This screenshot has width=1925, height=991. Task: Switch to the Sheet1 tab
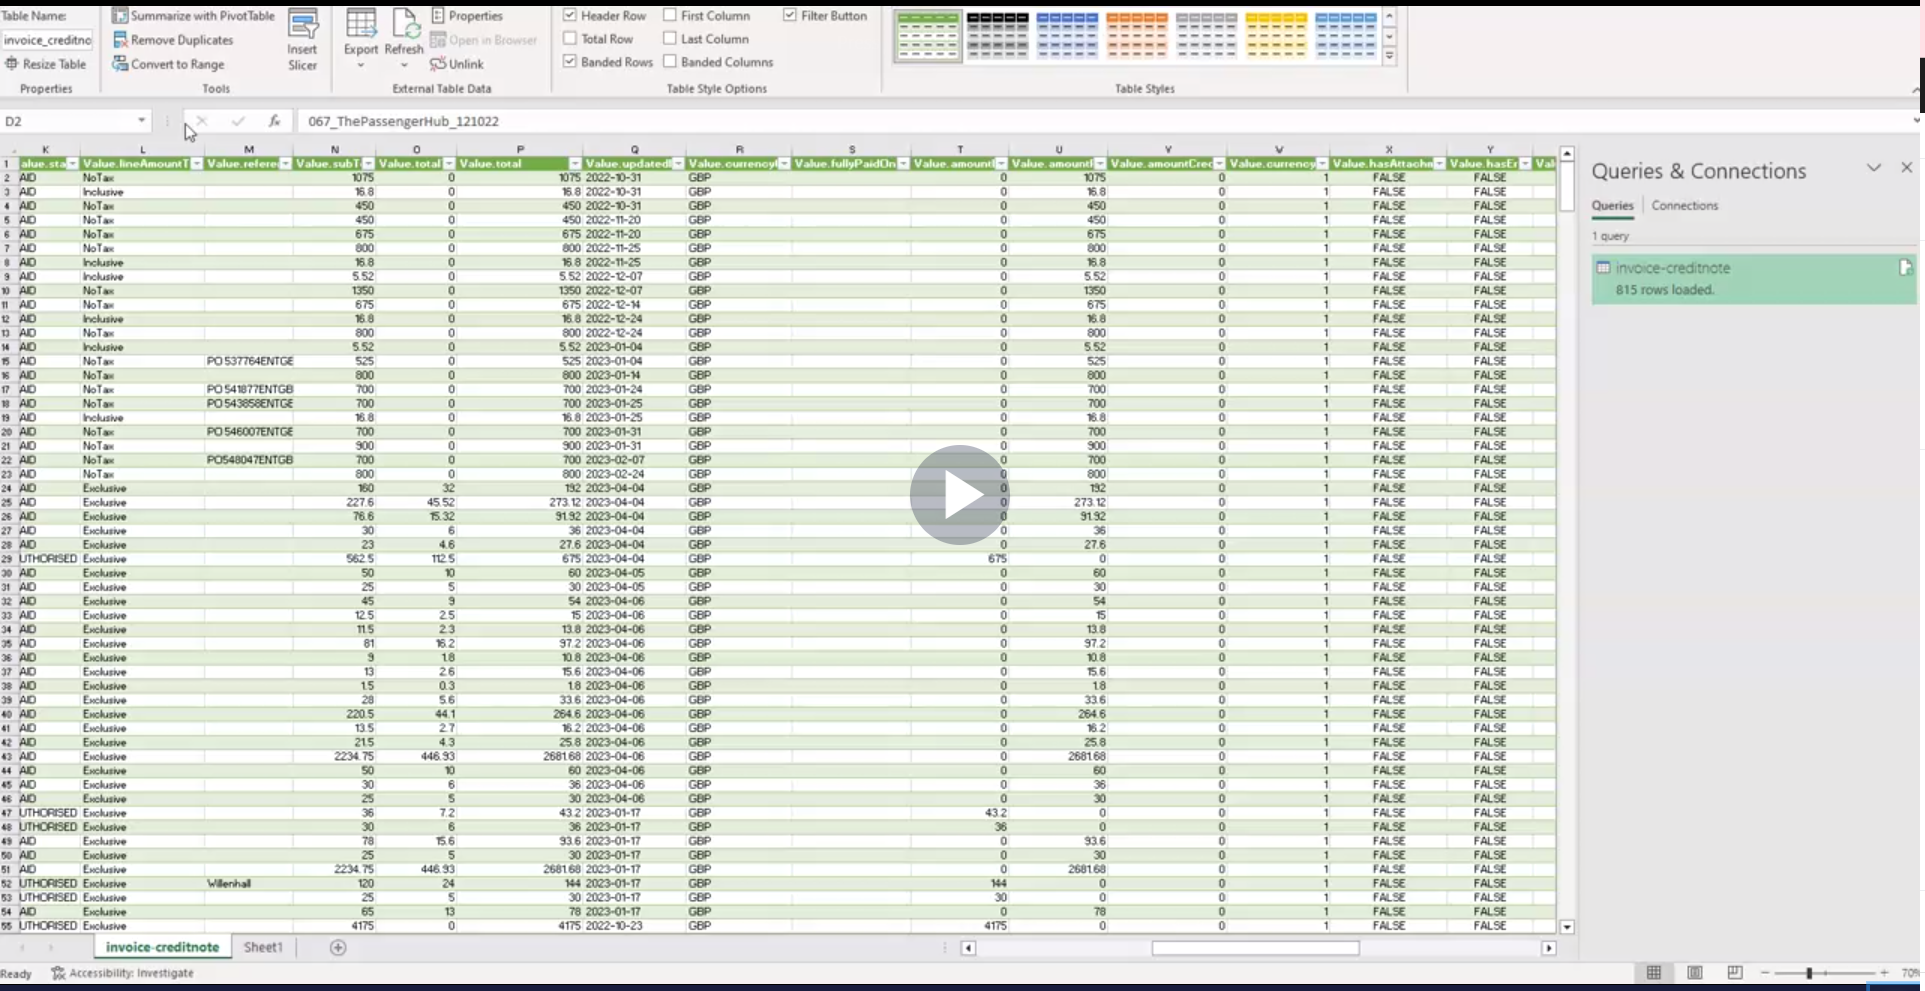[x=263, y=947]
